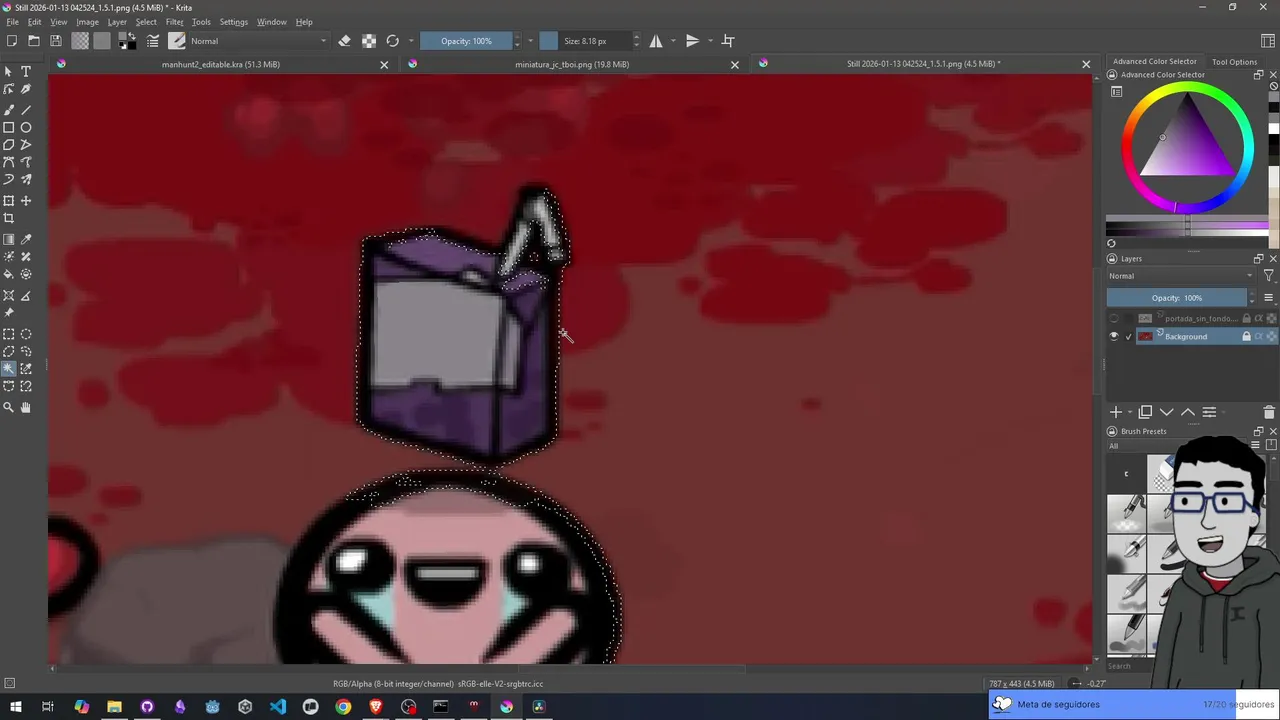Open the Settings menu
This screenshot has height=720, width=1280.
(x=233, y=22)
